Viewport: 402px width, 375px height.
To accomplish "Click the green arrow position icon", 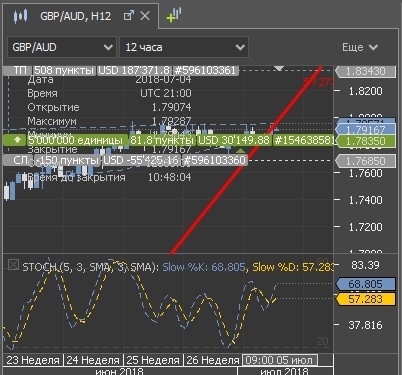I will pos(18,140).
